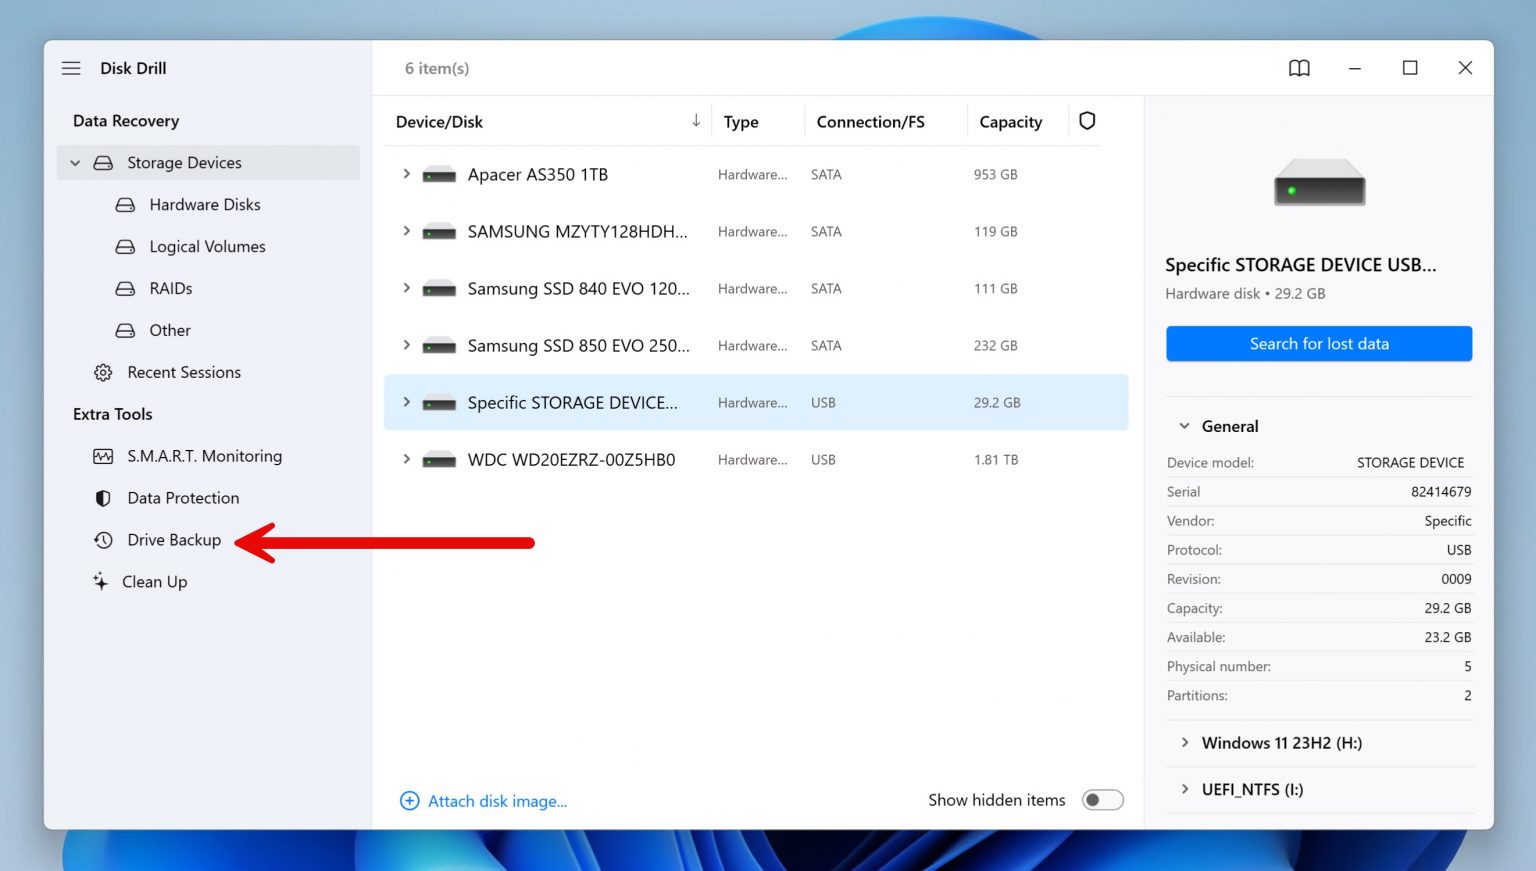Click the Specific STORAGE DEVICE row drive icon
1536x871 pixels.
point(439,403)
